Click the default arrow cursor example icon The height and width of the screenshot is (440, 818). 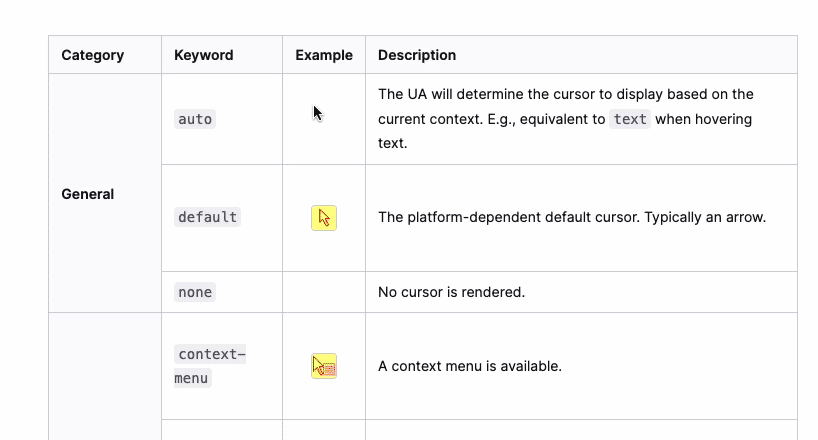click(x=323, y=218)
